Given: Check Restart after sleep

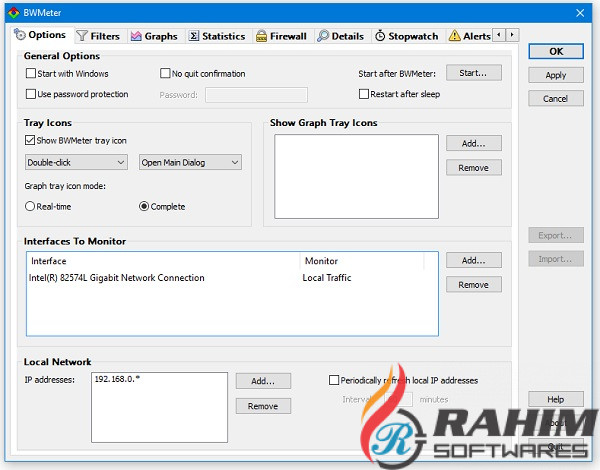Looking at the screenshot, I should pos(364,94).
